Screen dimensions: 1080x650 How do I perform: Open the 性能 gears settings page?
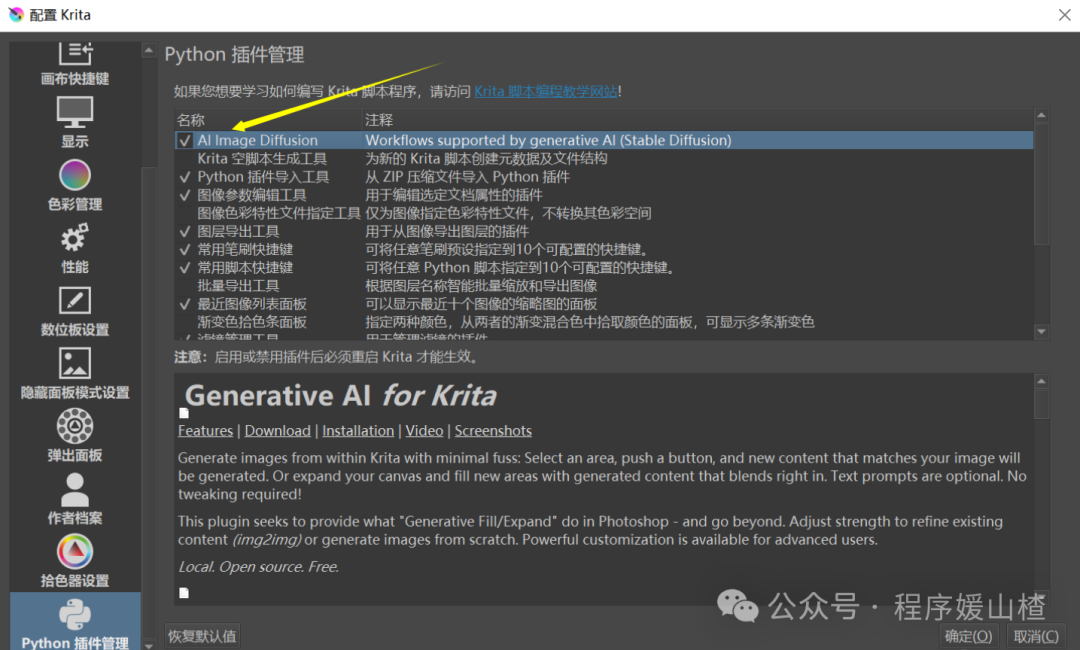75,248
